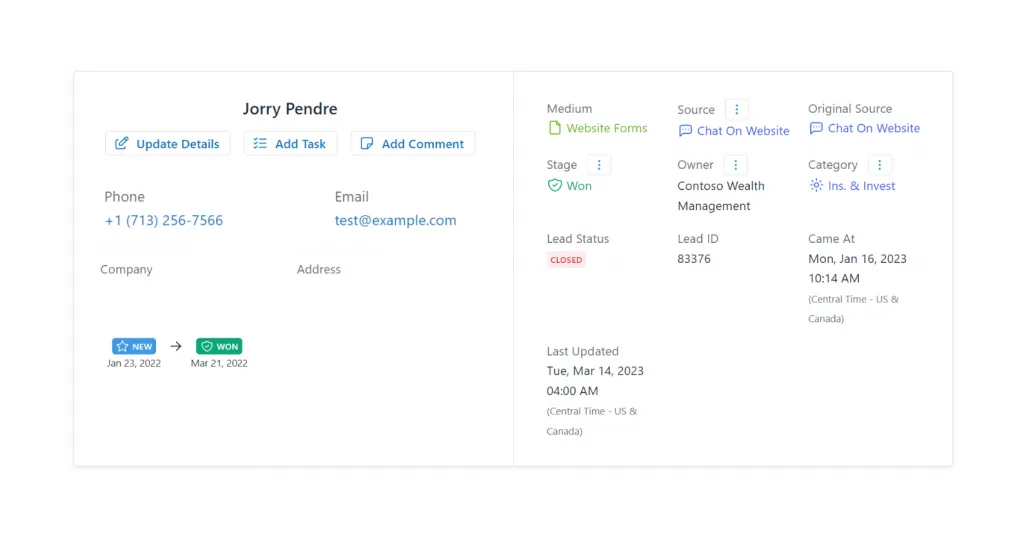
Task: Click the Won shield icon under Stage
Action: click(554, 186)
